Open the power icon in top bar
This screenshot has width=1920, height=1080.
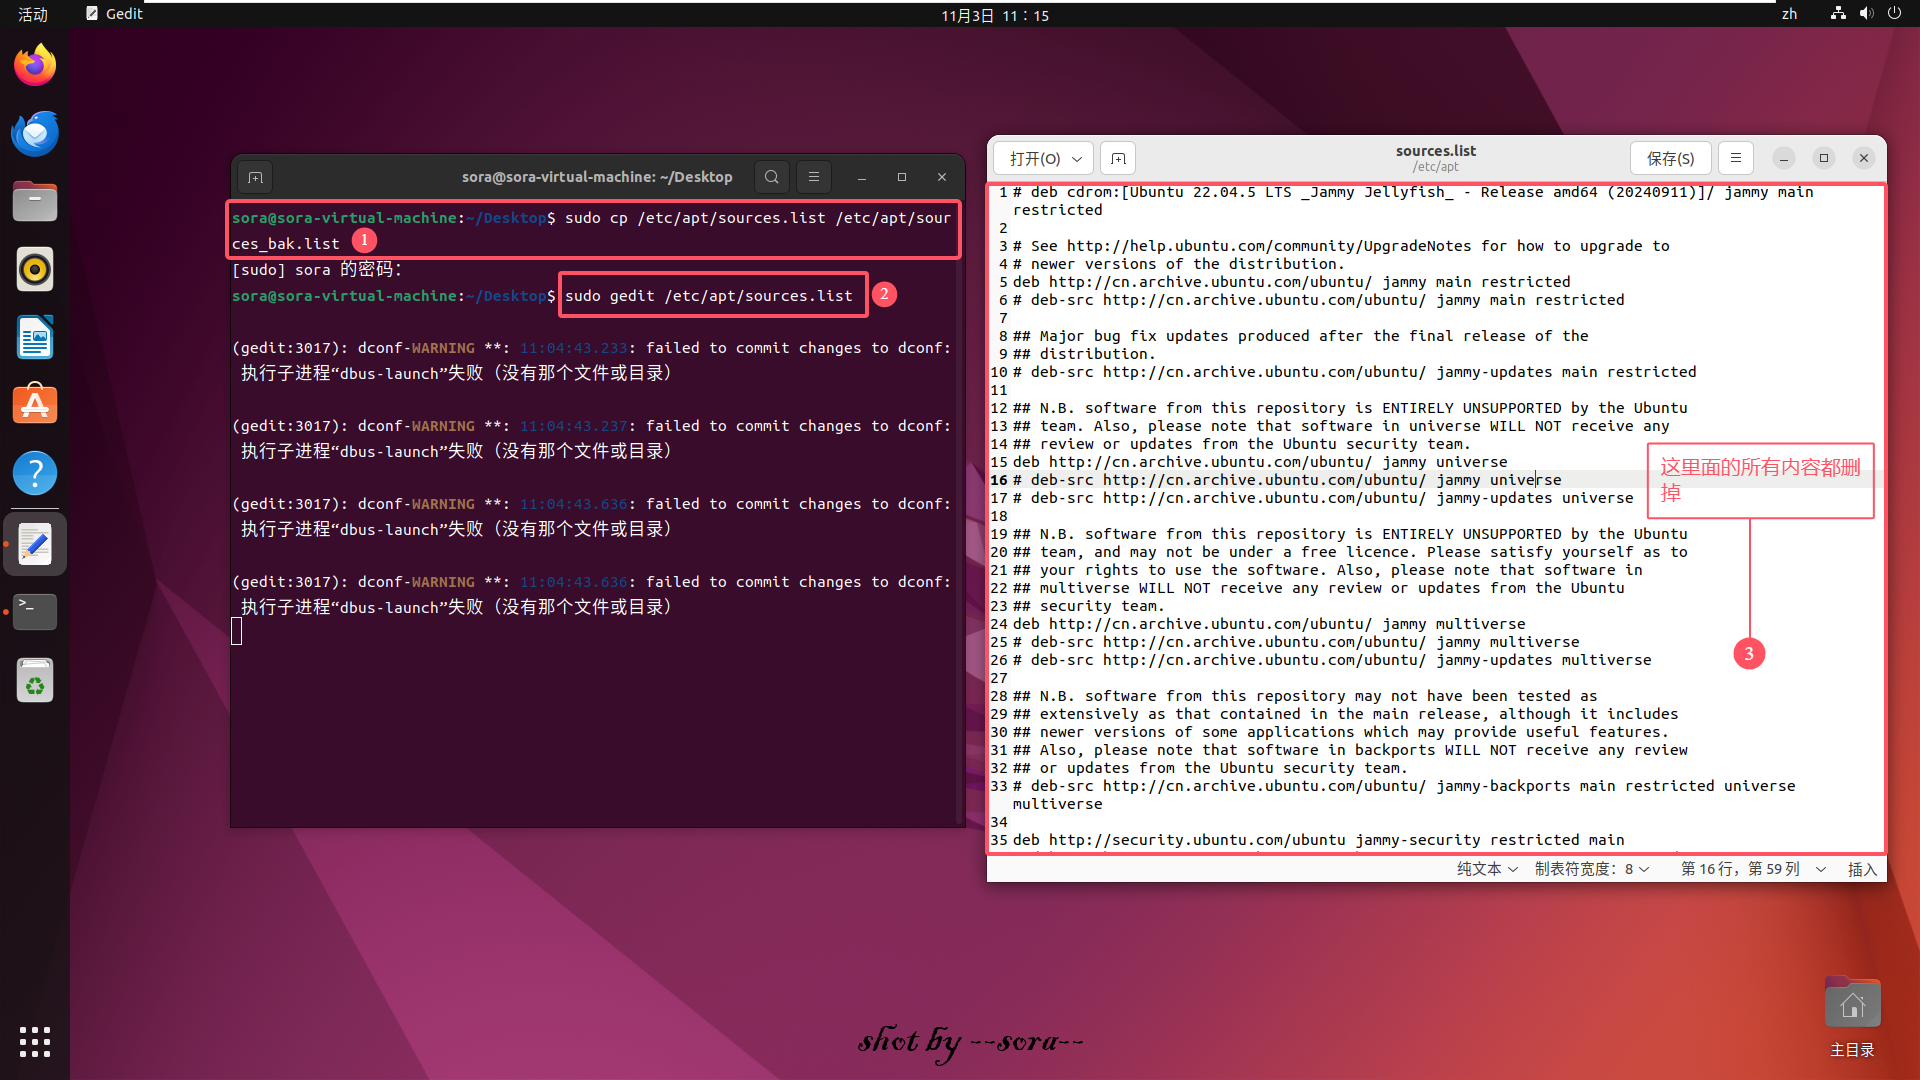(x=1894, y=14)
